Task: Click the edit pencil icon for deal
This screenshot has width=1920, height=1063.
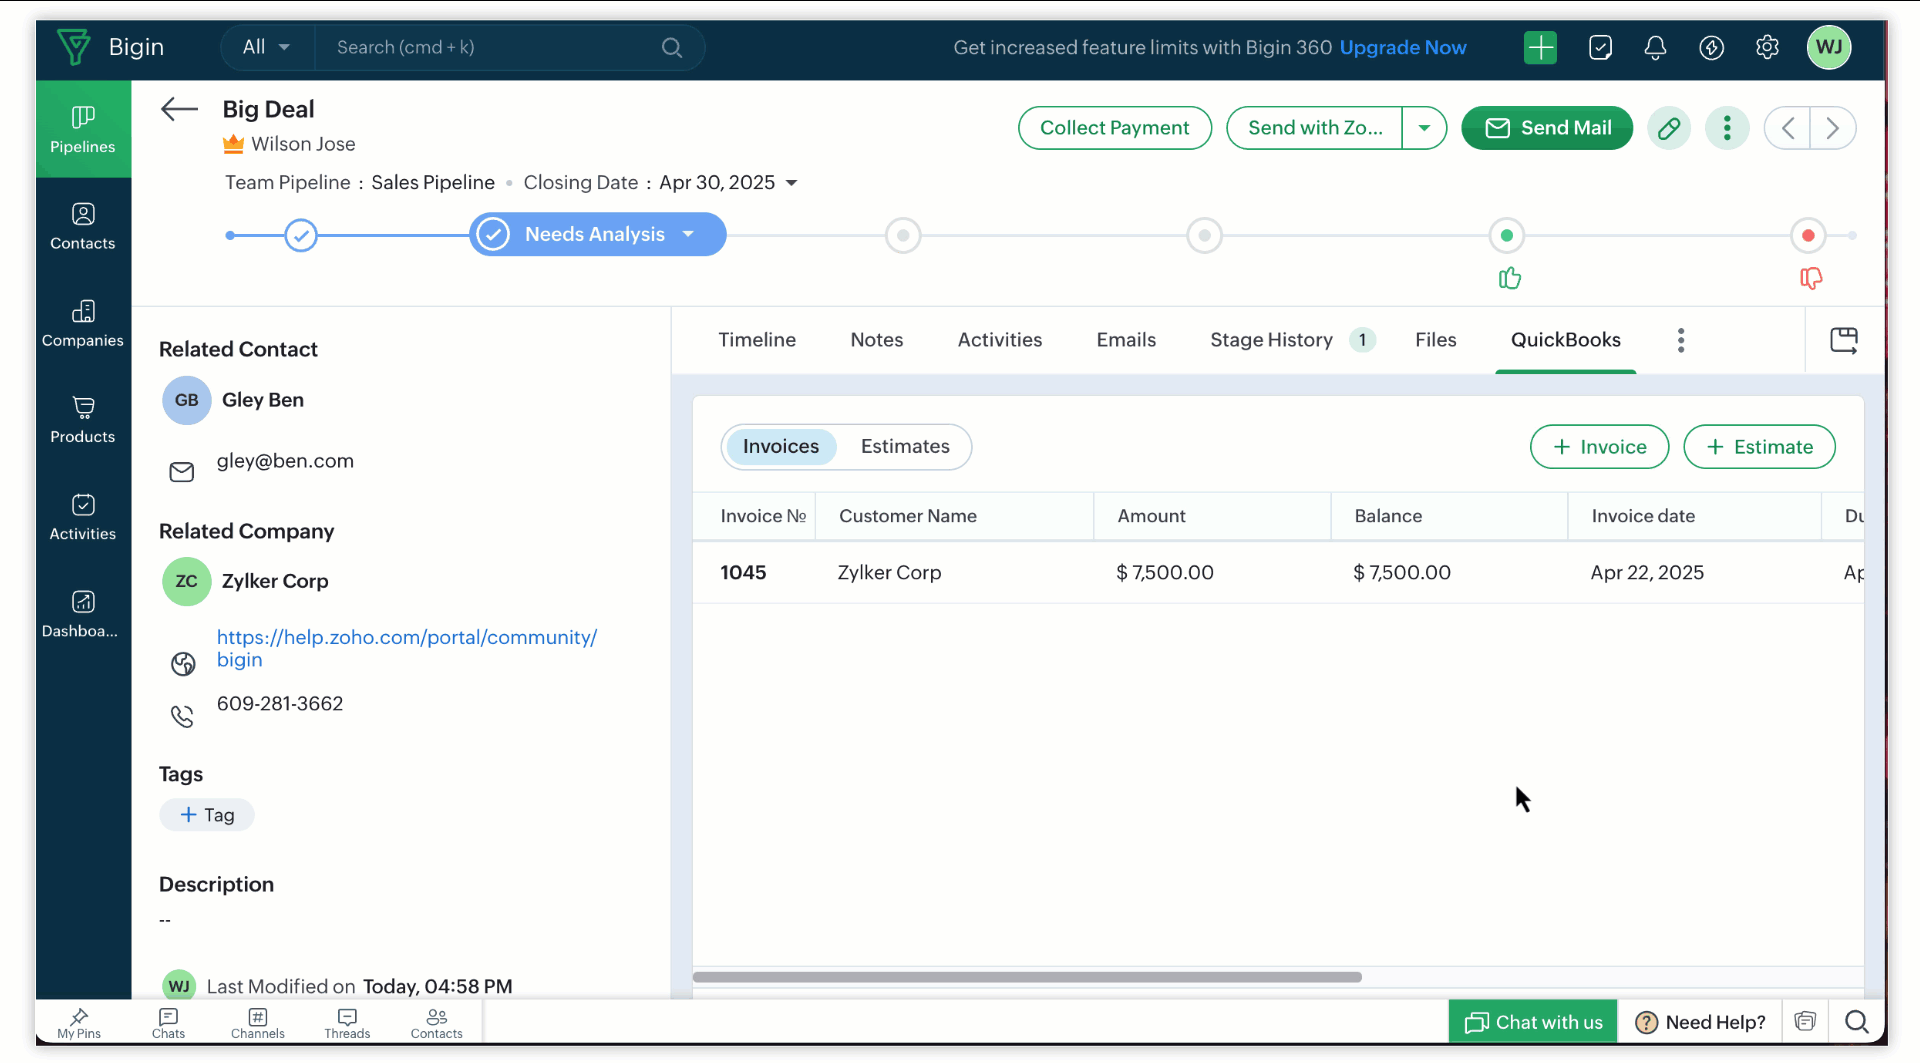Action: tap(1669, 128)
